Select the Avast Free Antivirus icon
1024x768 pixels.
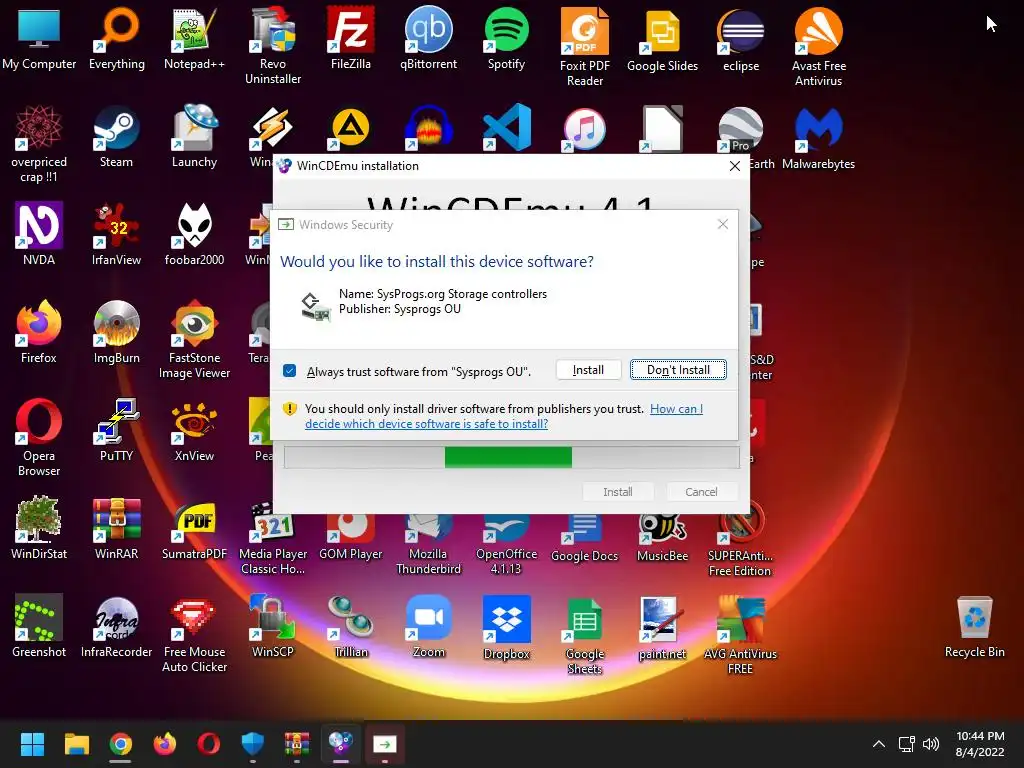click(x=818, y=47)
